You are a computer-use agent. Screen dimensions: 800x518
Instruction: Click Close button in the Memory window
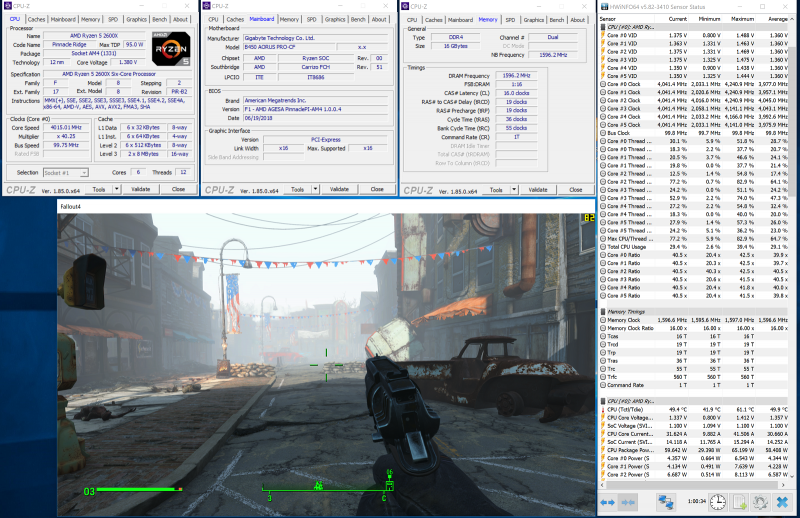click(576, 190)
